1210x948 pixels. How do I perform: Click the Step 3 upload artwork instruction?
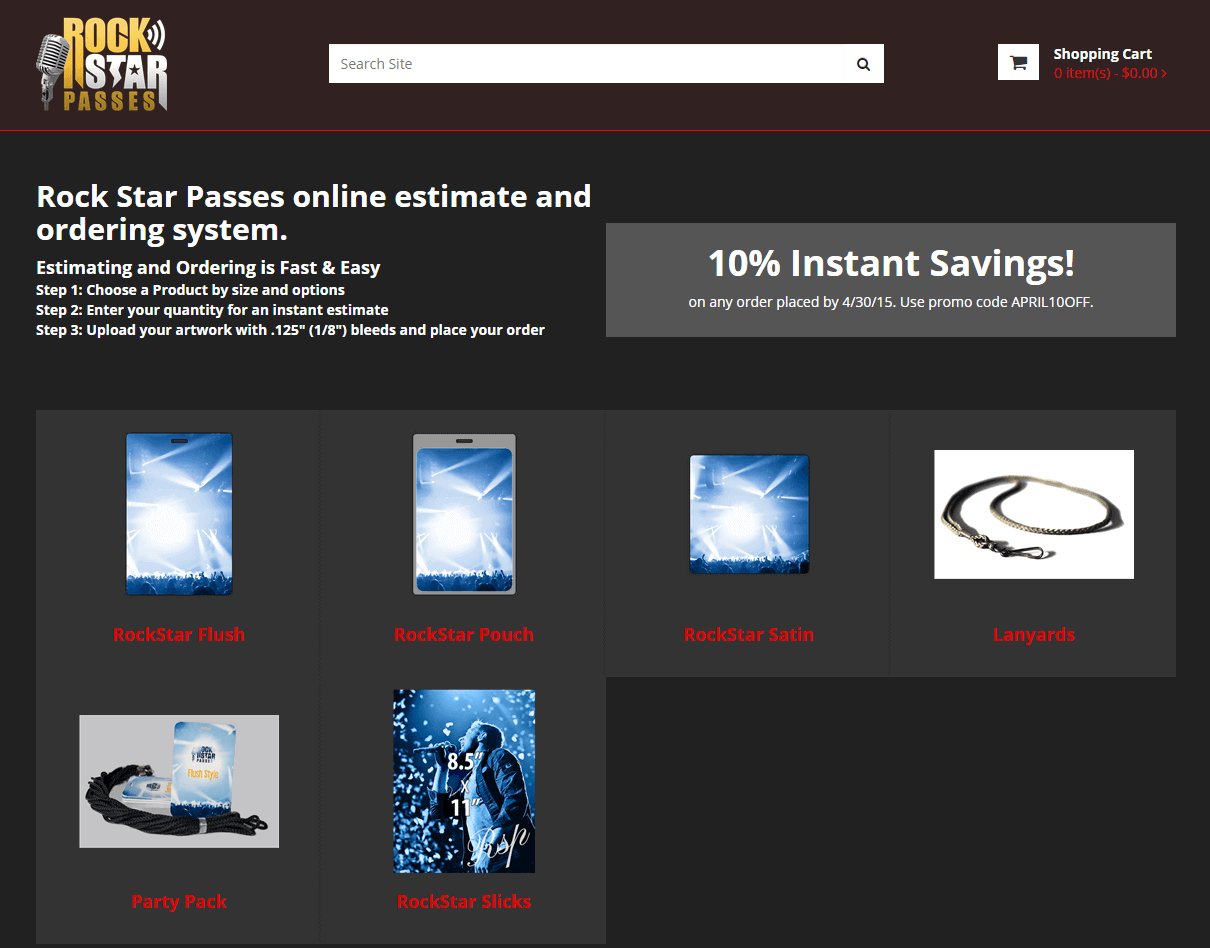coord(290,330)
